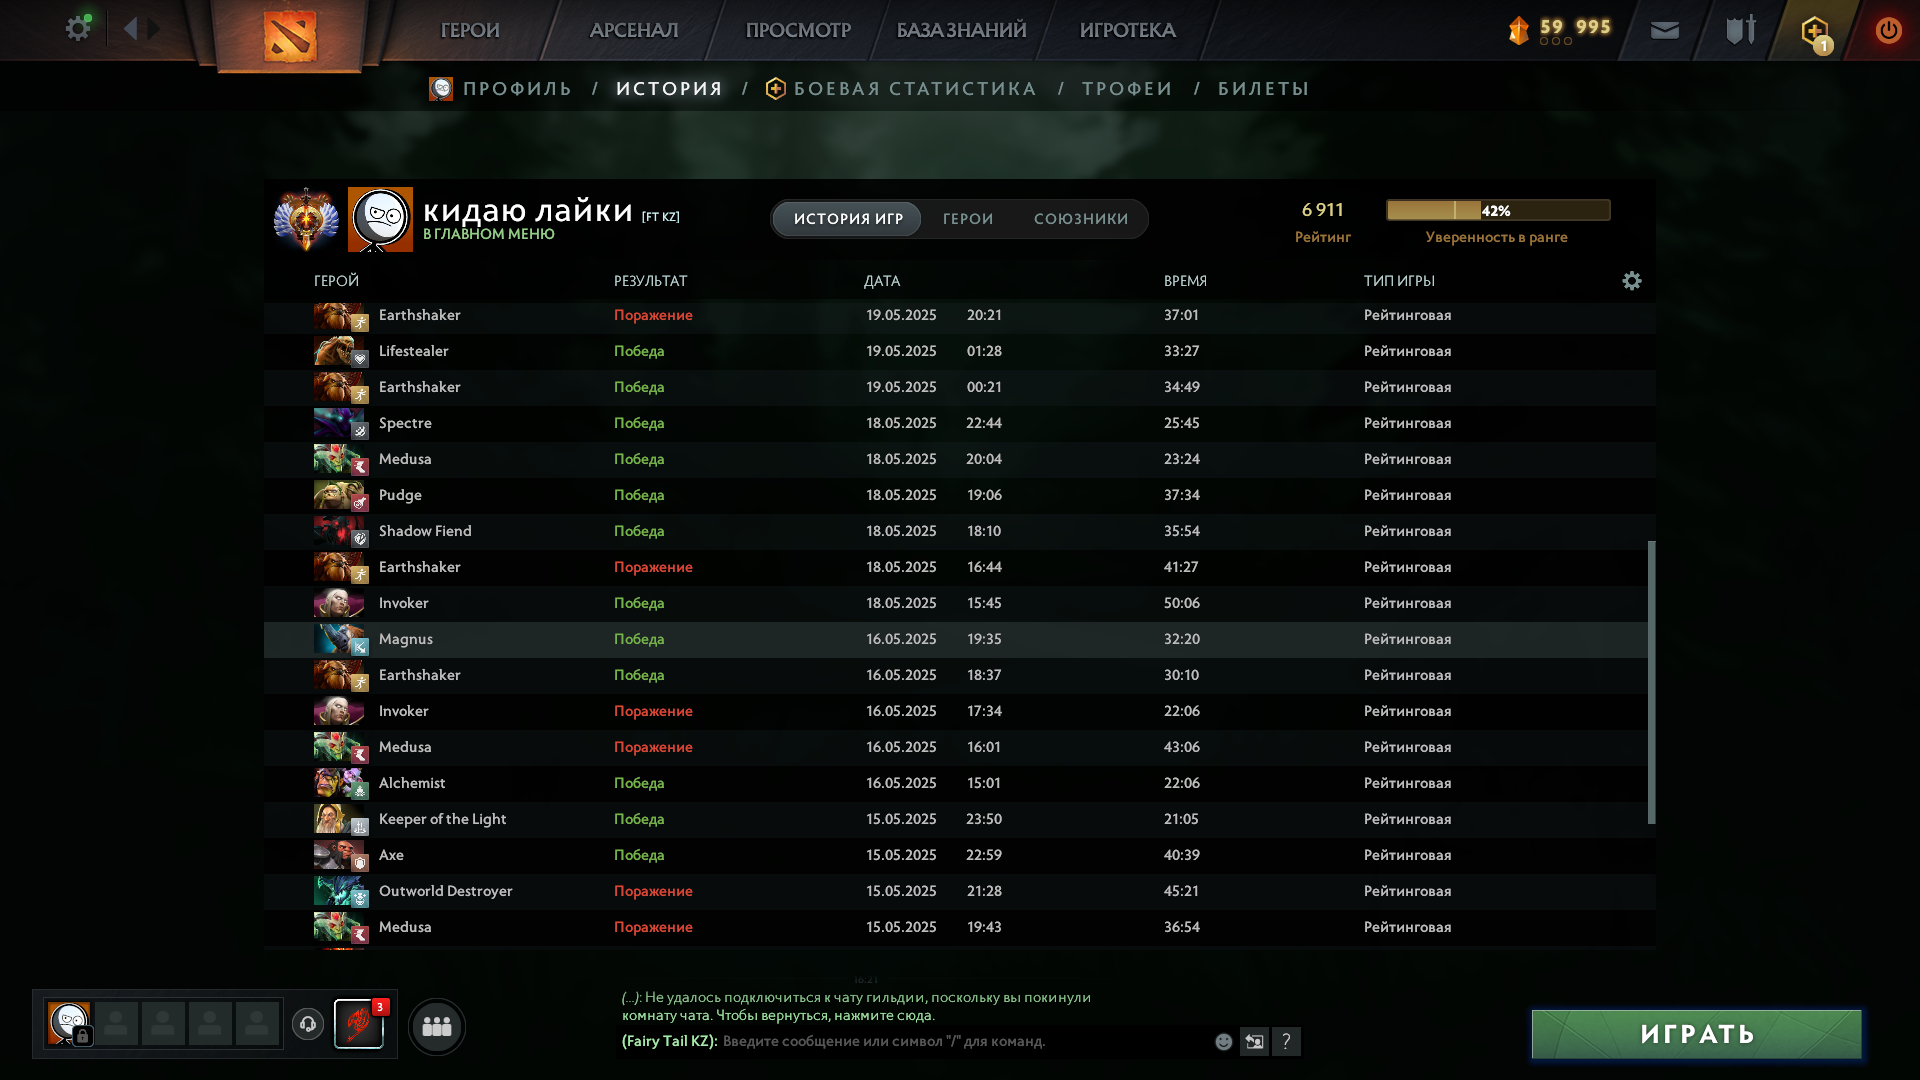Click the green ИГРАТЬ button
1920x1080 pixels.
(1697, 1034)
